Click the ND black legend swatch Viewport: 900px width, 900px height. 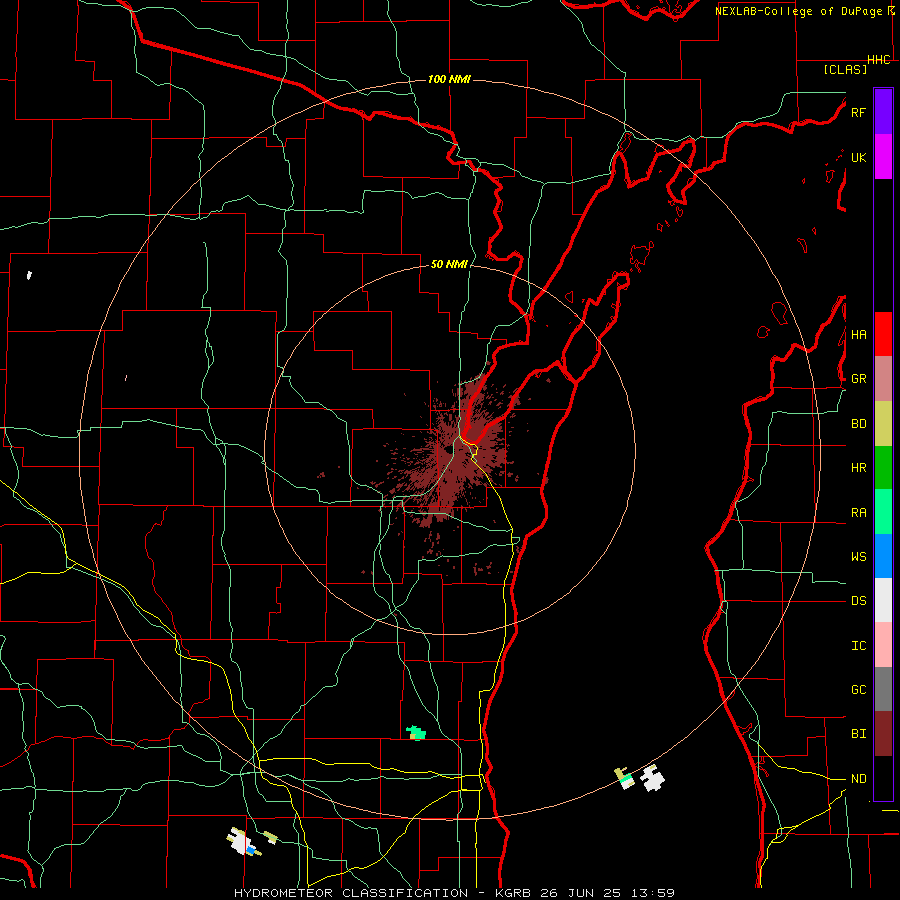pyautogui.click(x=883, y=778)
